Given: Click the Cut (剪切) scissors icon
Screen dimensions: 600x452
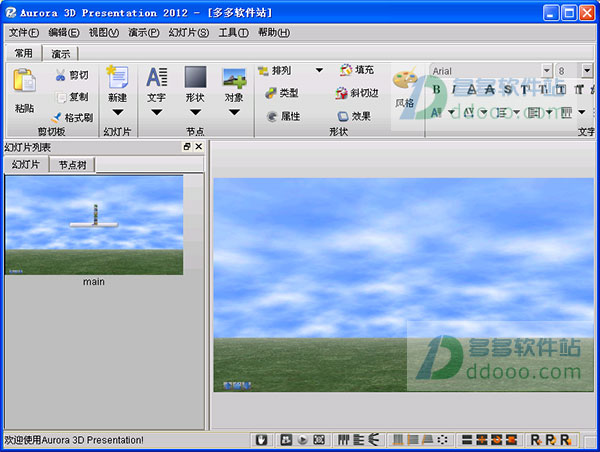Looking at the screenshot, I should pyautogui.click(x=60, y=75).
